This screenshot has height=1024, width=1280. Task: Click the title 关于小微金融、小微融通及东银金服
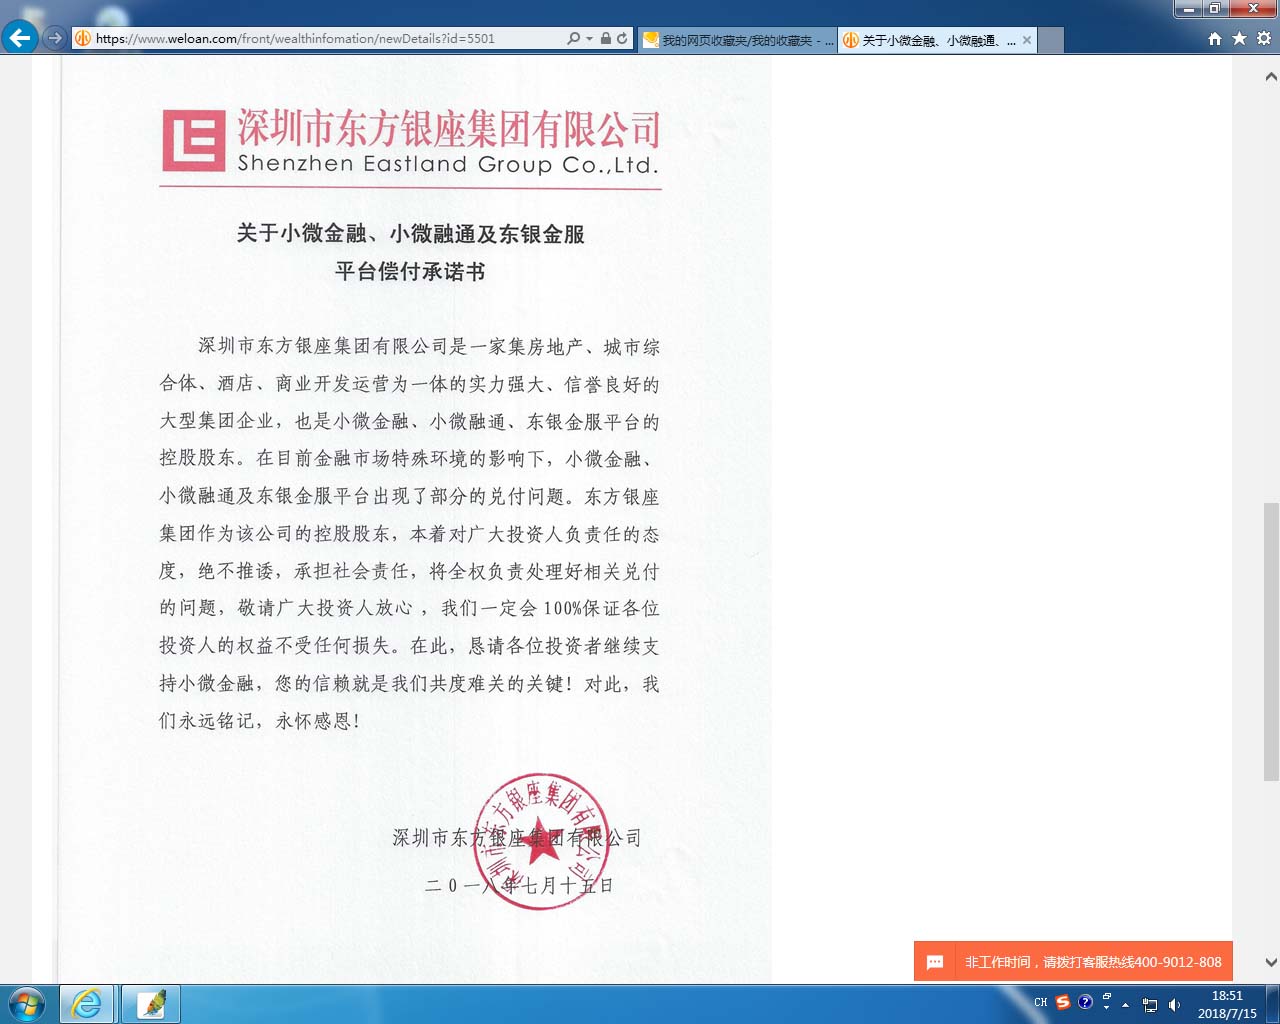coord(410,234)
